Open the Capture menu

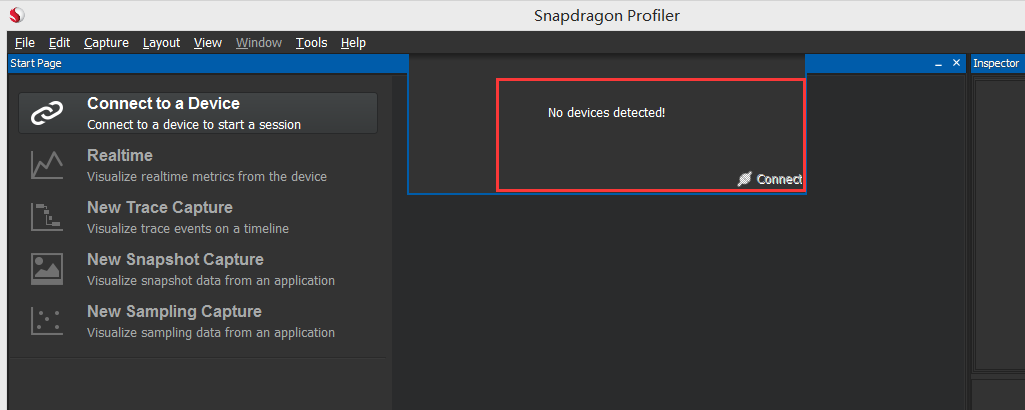[x=107, y=43]
